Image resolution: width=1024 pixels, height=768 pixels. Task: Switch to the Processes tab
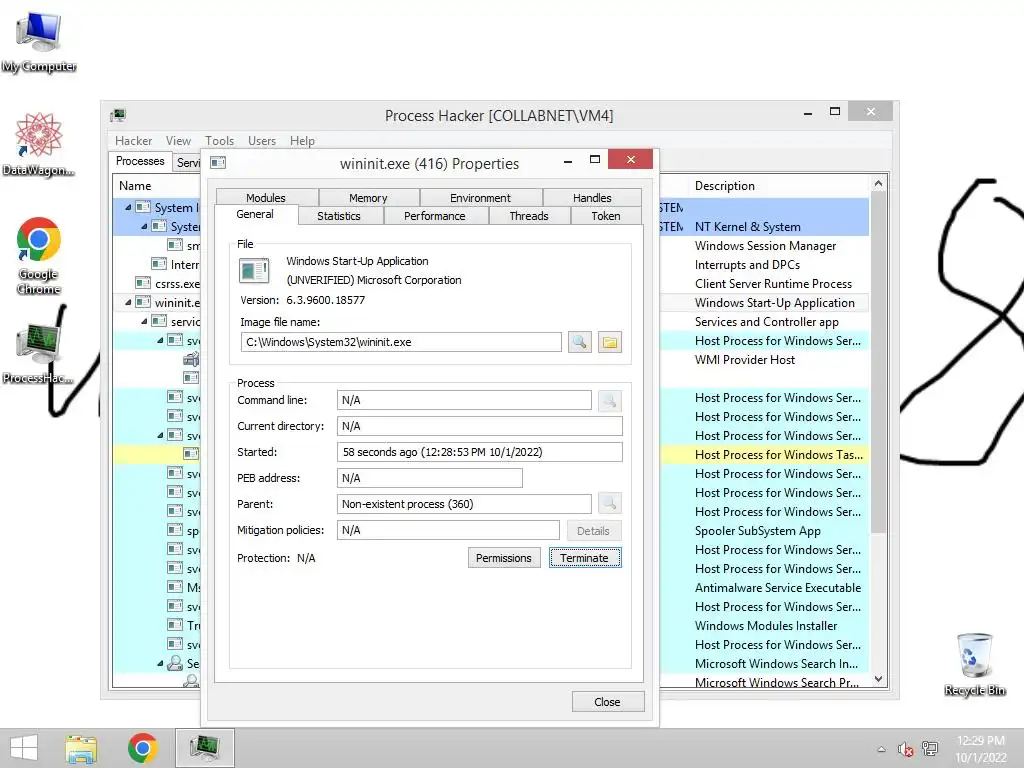coord(140,161)
